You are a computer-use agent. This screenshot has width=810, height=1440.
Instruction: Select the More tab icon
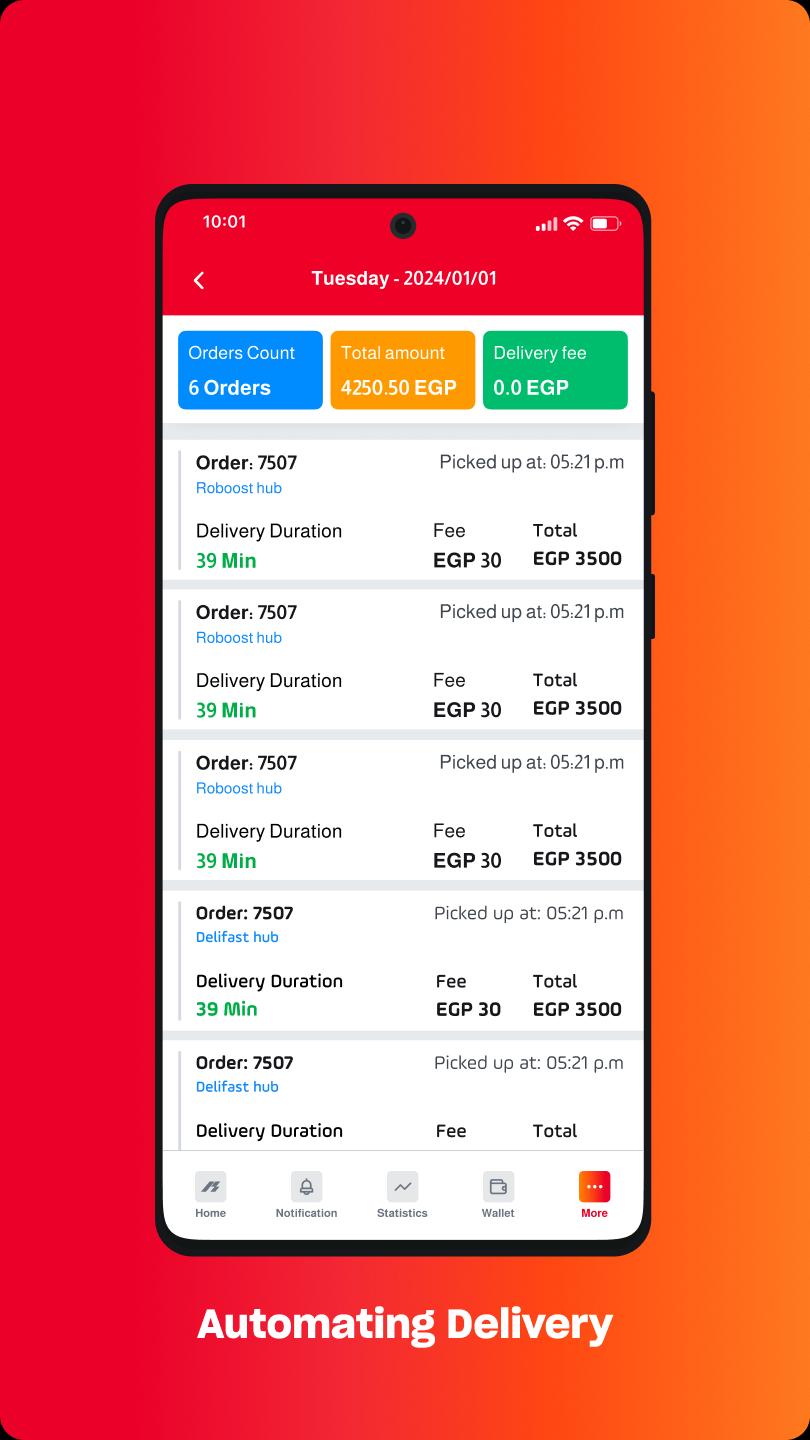[594, 1187]
